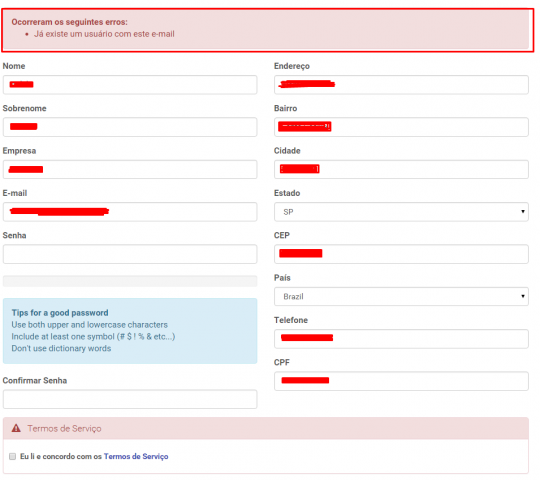This screenshot has height=480, width=540.
Task: Click the Estado dropdown arrow
Action: point(523,211)
